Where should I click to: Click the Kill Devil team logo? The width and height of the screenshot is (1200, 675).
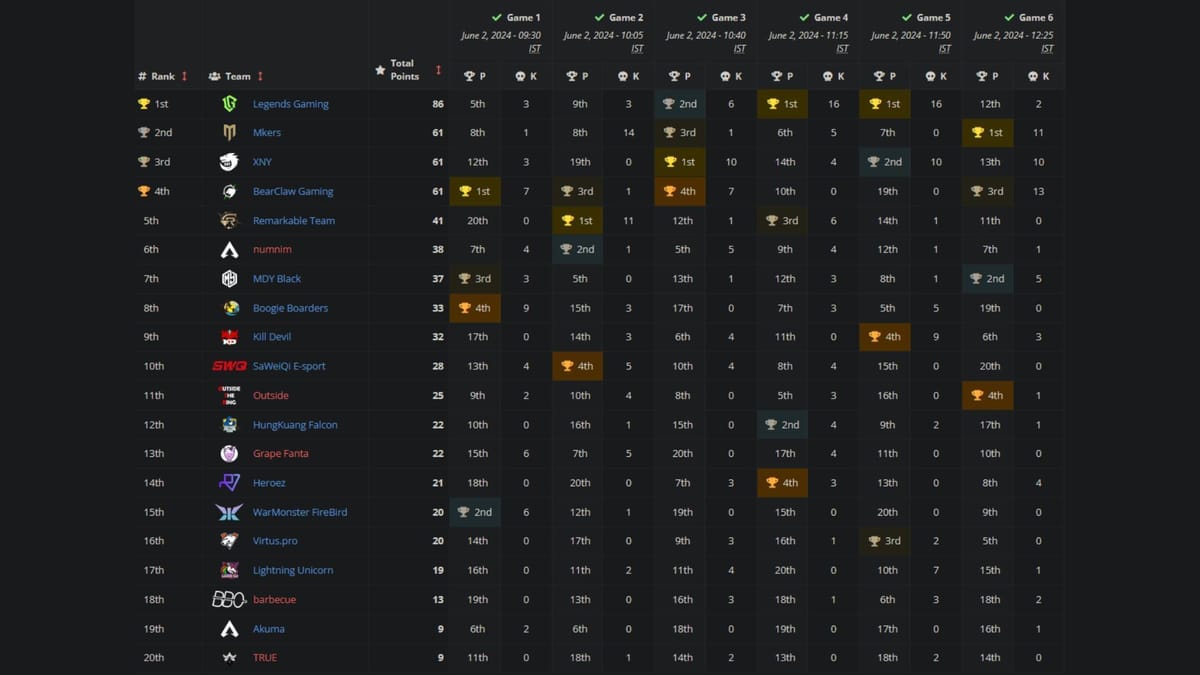tap(229, 337)
